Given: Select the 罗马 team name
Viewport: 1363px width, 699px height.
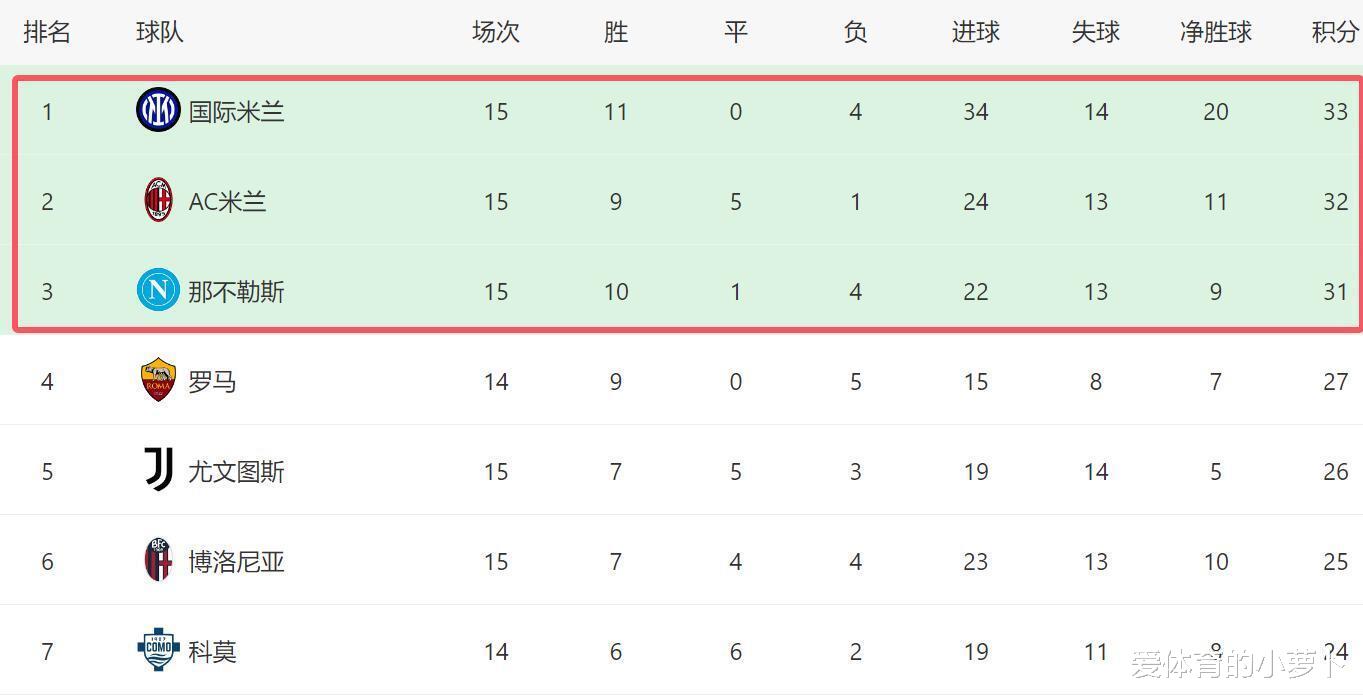Looking at the screenshot, I should pyautogui.click(x=213, y=381).
